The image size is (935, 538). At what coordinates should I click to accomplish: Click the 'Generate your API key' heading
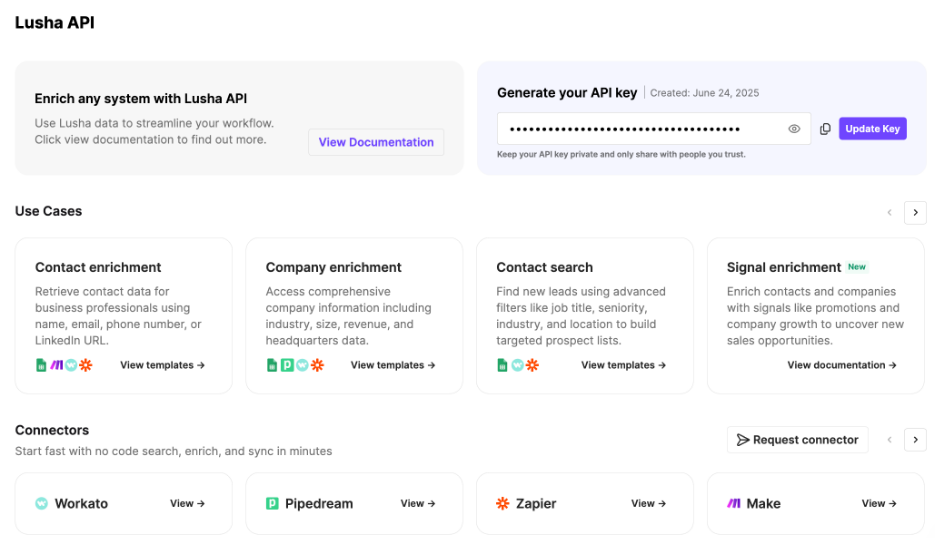point(567,93)
